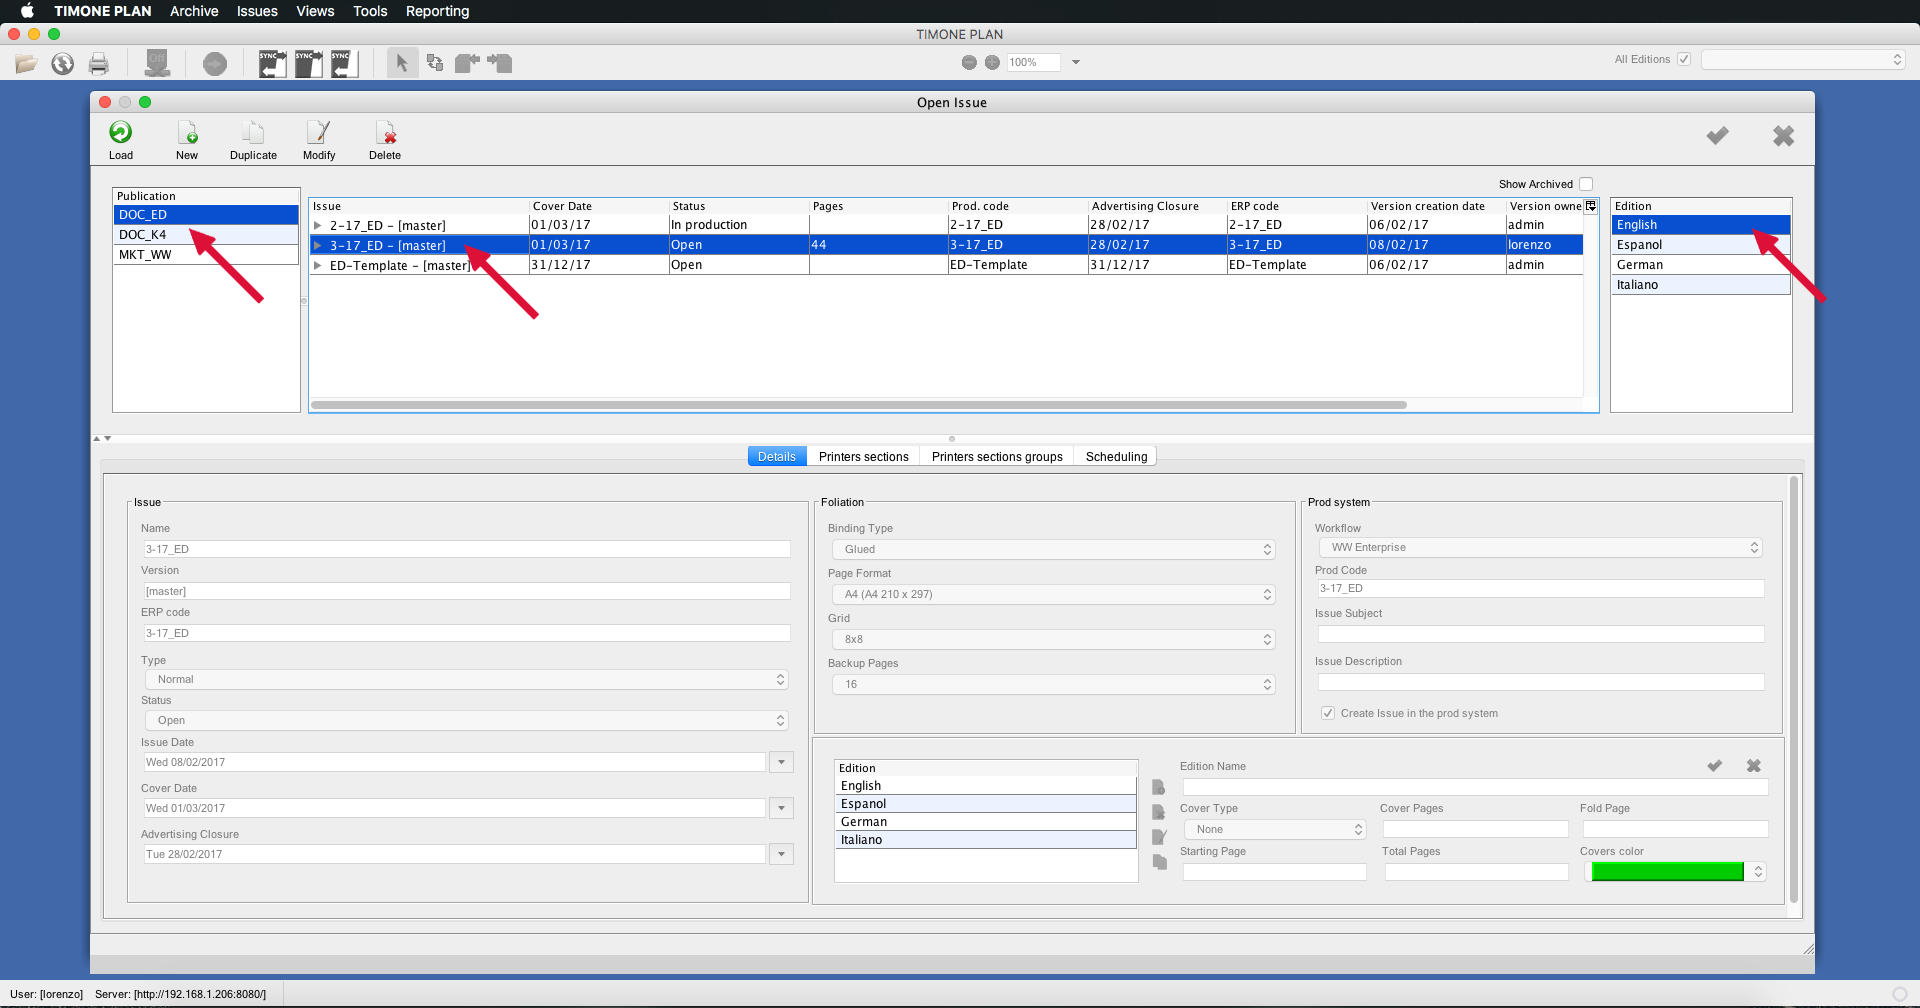1920x1008 pixels.
Task: Expand the 2-17_ED [master] issue row
Action: click(x=318, y=225)
